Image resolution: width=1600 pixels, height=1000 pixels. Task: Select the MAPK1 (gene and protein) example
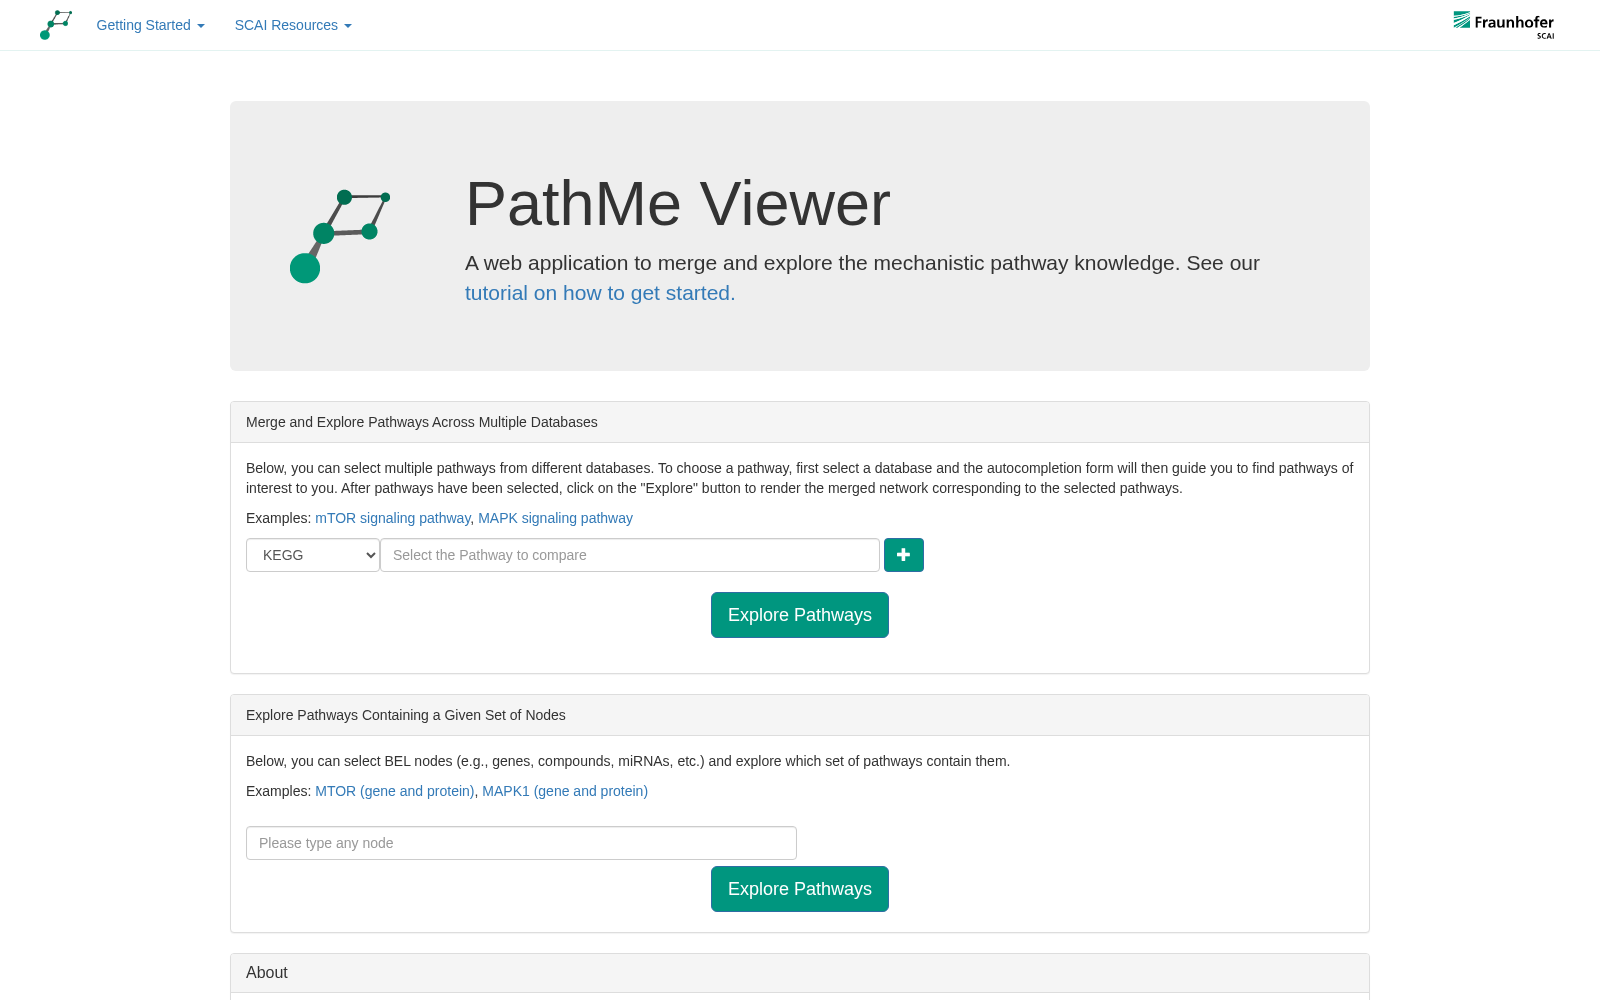point(565,791)
